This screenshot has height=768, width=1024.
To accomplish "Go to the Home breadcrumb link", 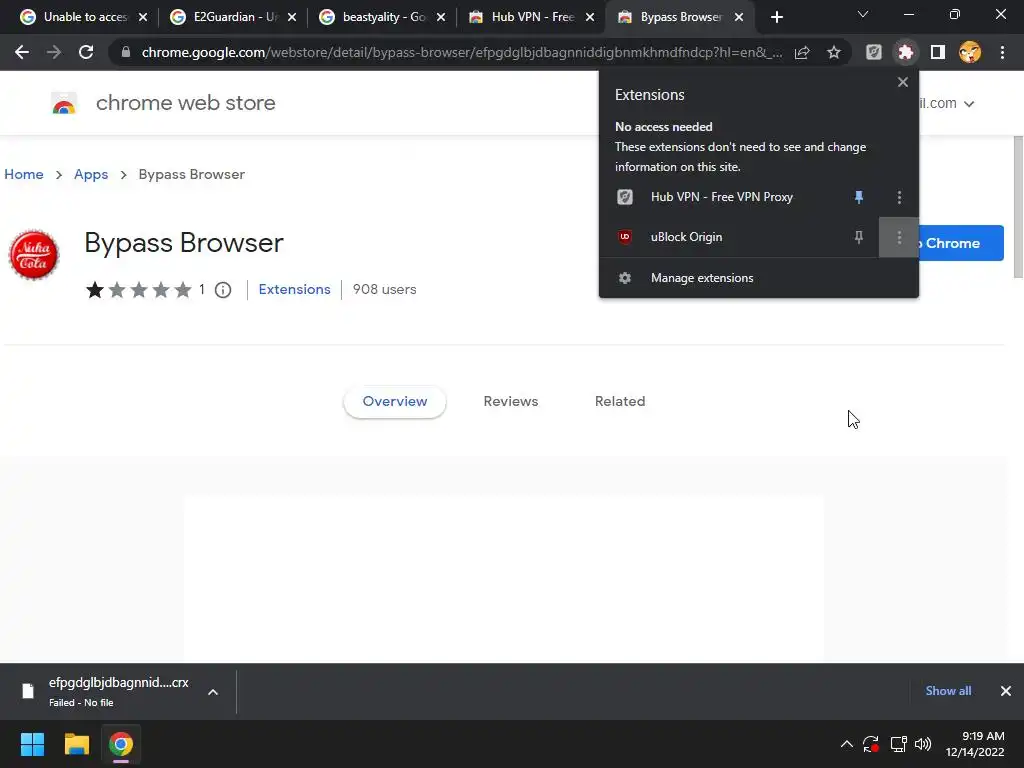I will click(x=24, y=174).
